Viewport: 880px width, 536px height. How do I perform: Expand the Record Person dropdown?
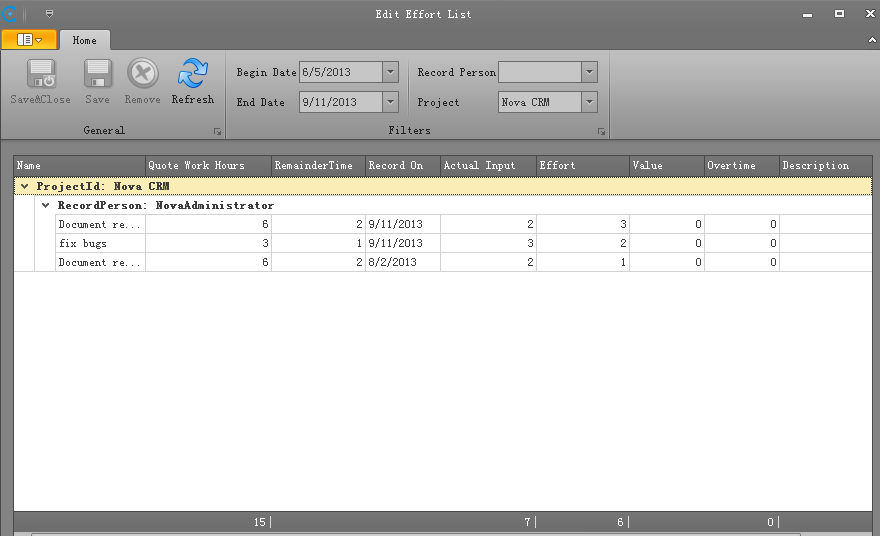(x=589, y=72)
